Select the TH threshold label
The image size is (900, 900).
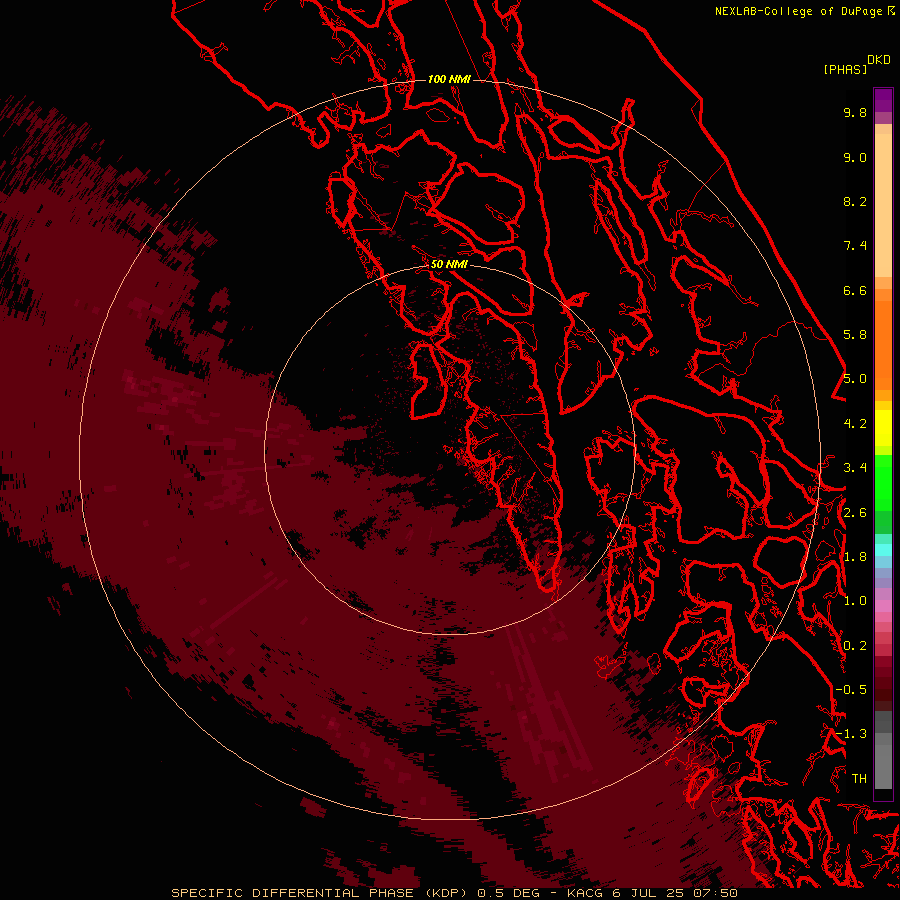[859, 779]
